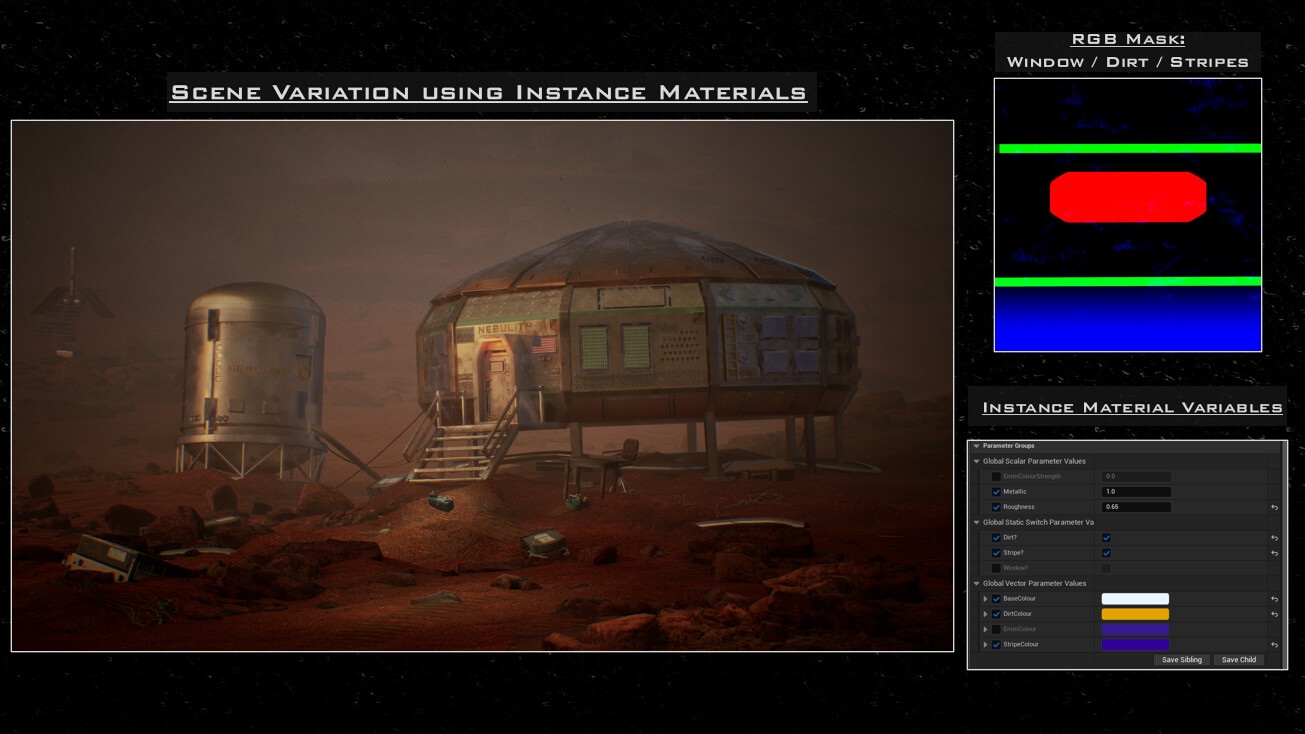Image resolution: width=1305 pixels, height=734 pixels.
Task: Toggle the Window? value checkbox
Action: 1106,568
